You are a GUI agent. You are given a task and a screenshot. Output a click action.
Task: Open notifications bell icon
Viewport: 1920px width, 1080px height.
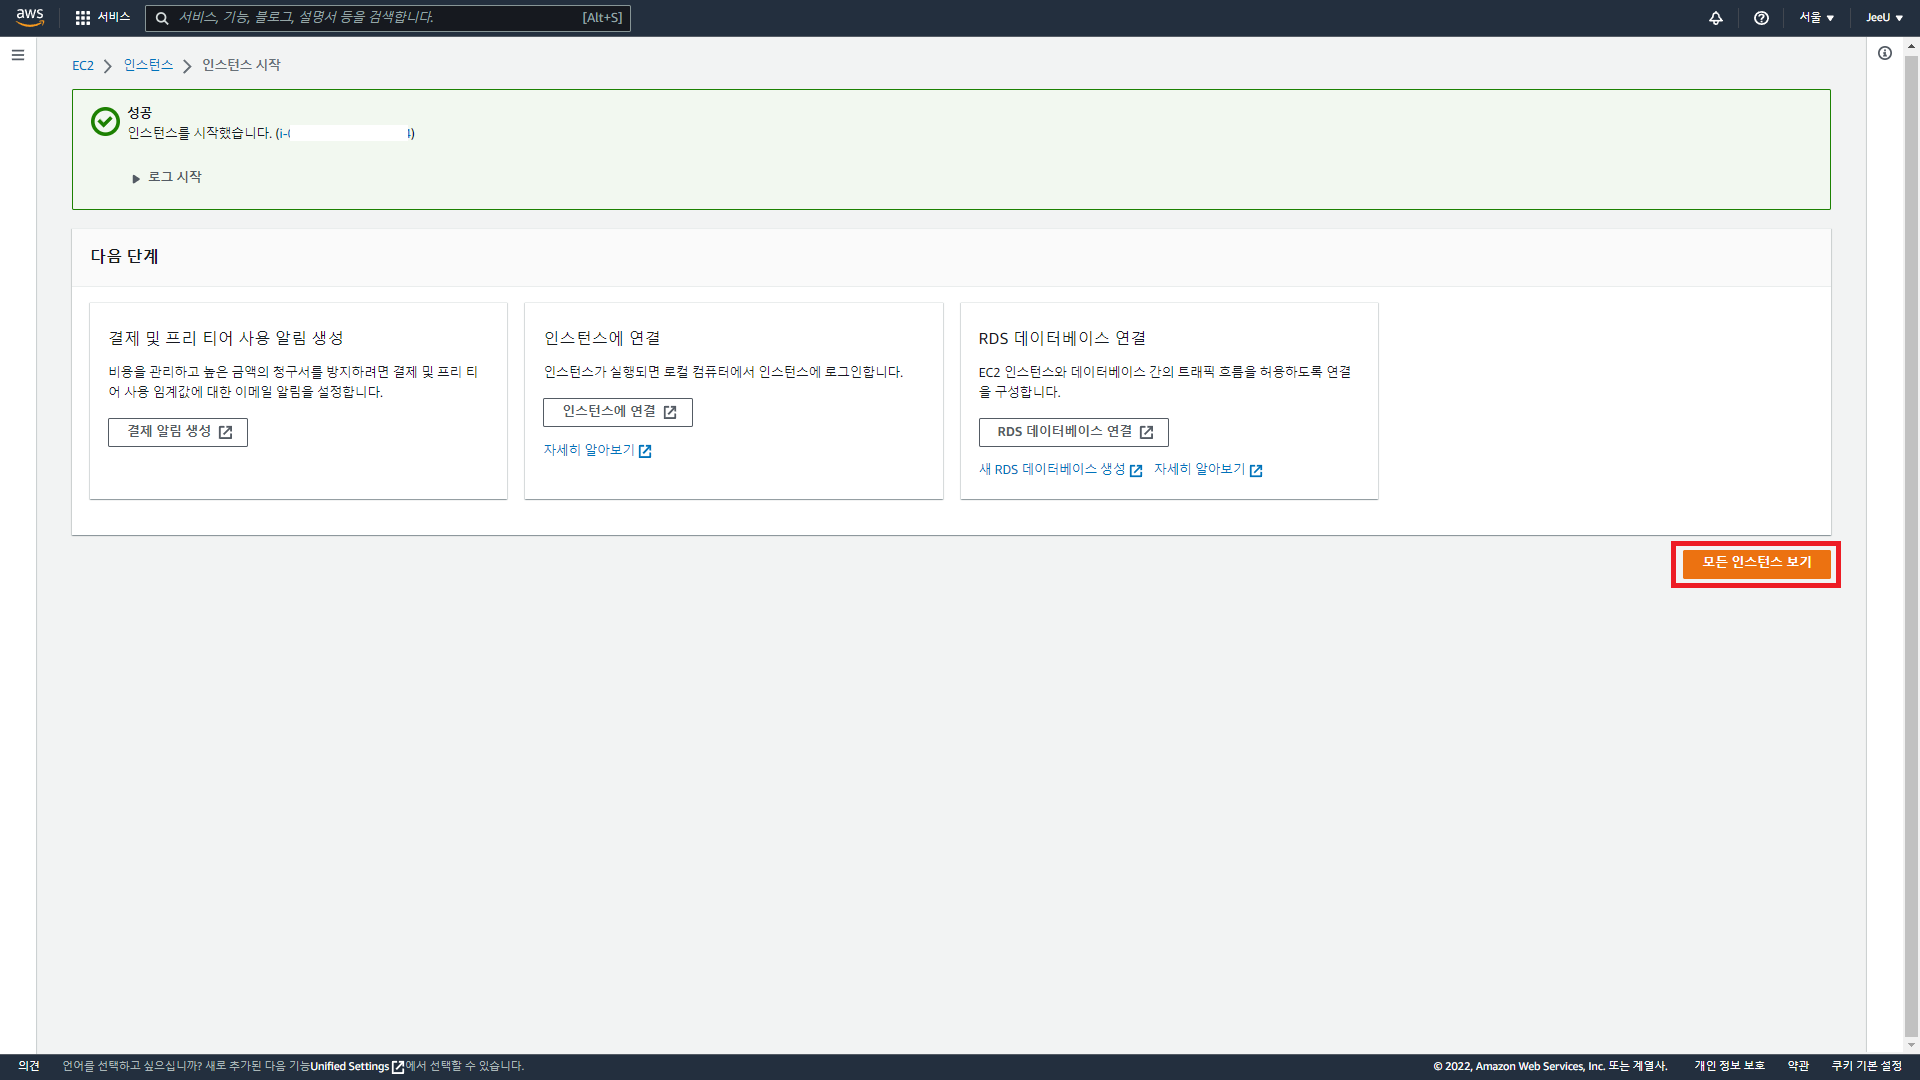coord(1716,18)
